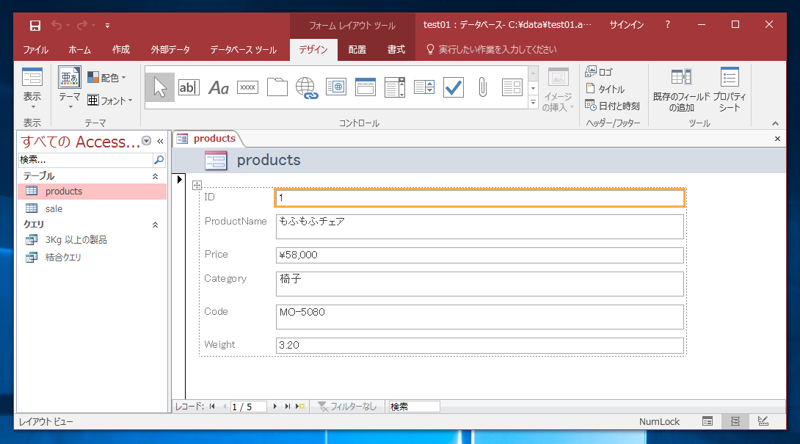Click the layout selector handle near ID
This screenshot has height=444, width=800.
197,185
